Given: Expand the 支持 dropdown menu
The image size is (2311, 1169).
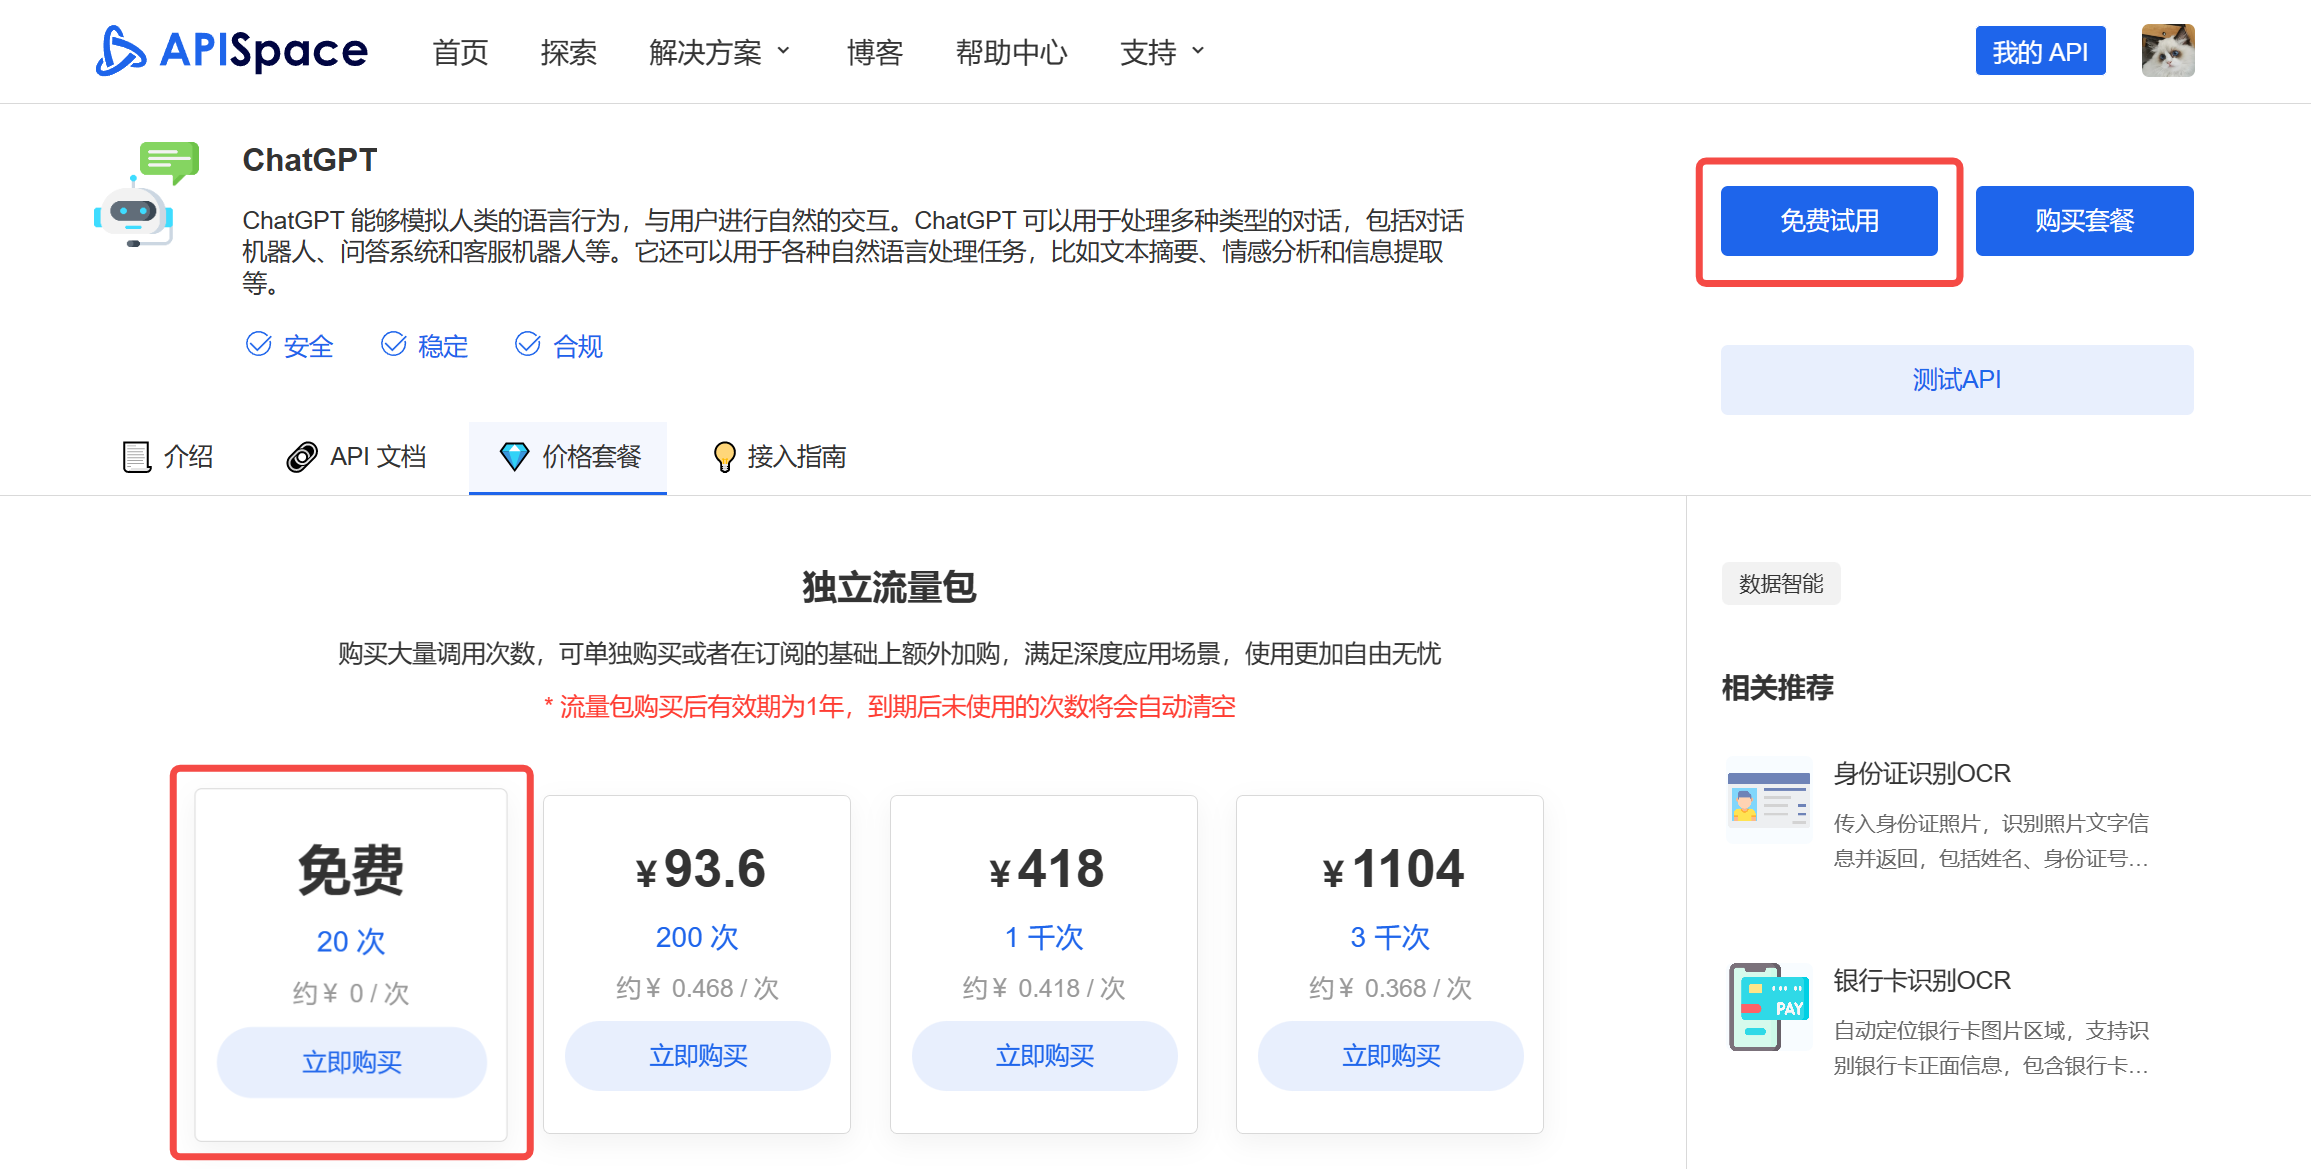Looking at the screenshot, I should pos(1162,52).
